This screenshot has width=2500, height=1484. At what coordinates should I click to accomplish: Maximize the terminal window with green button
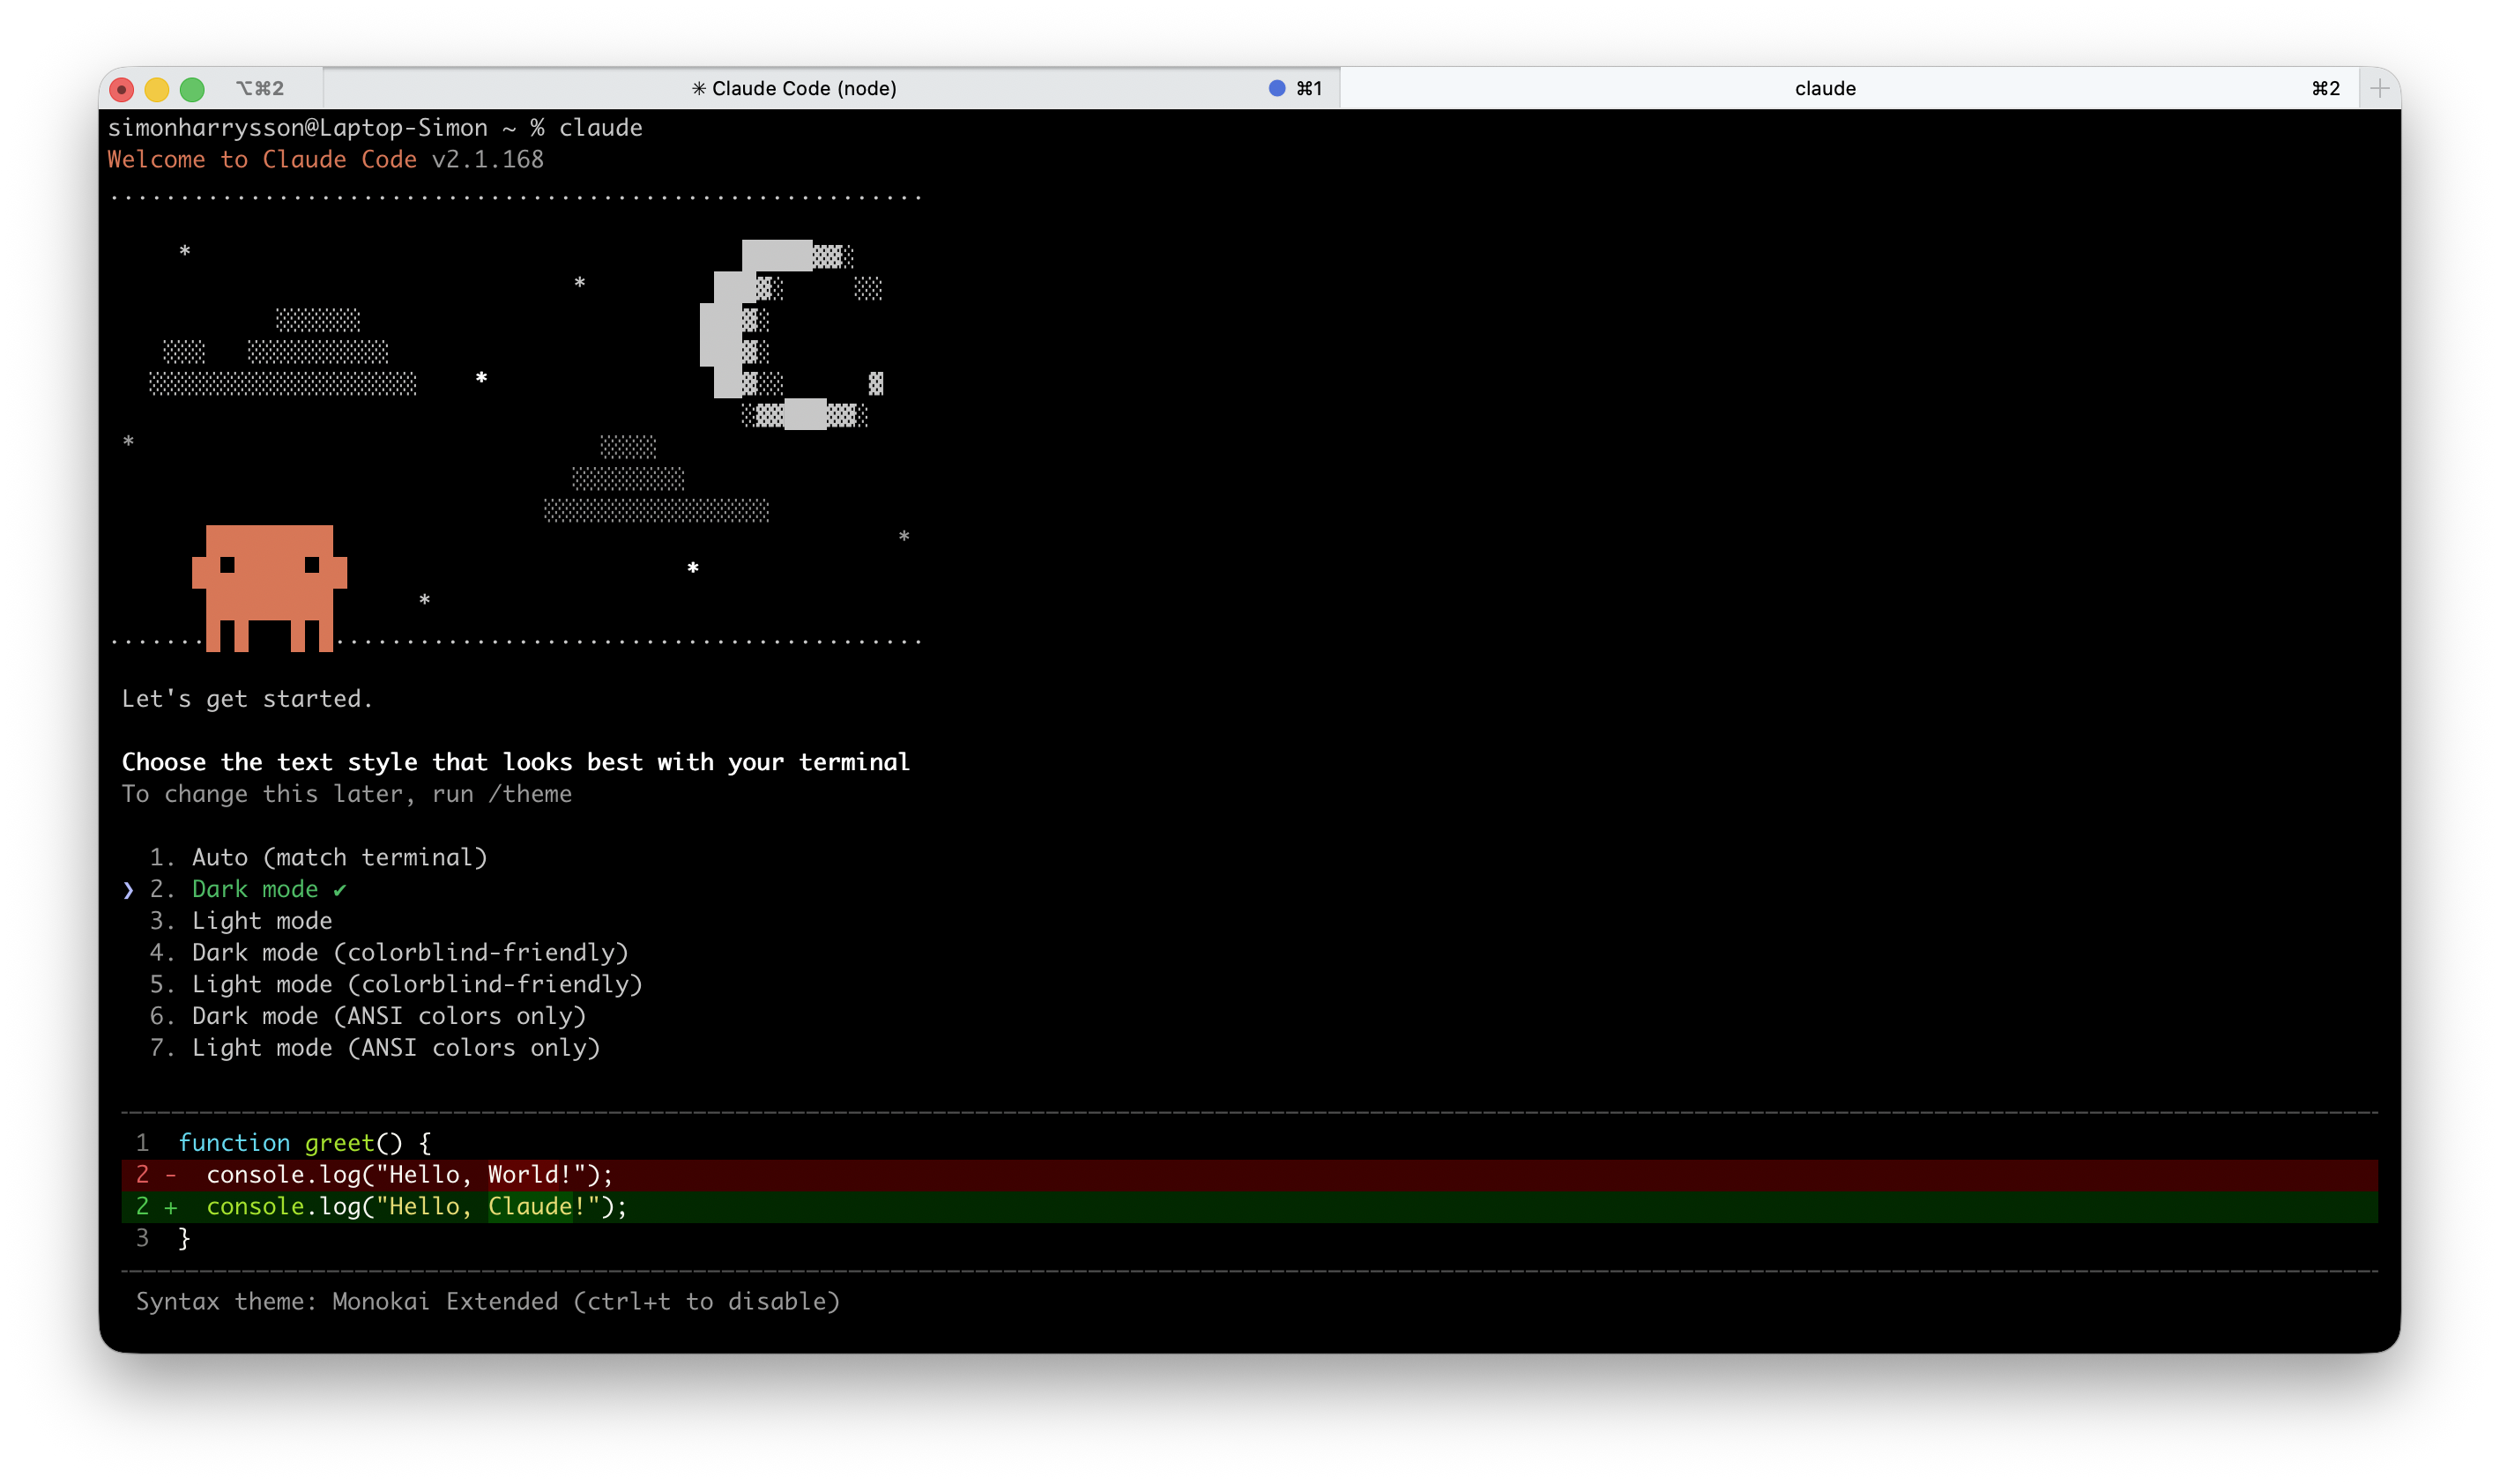192,90
